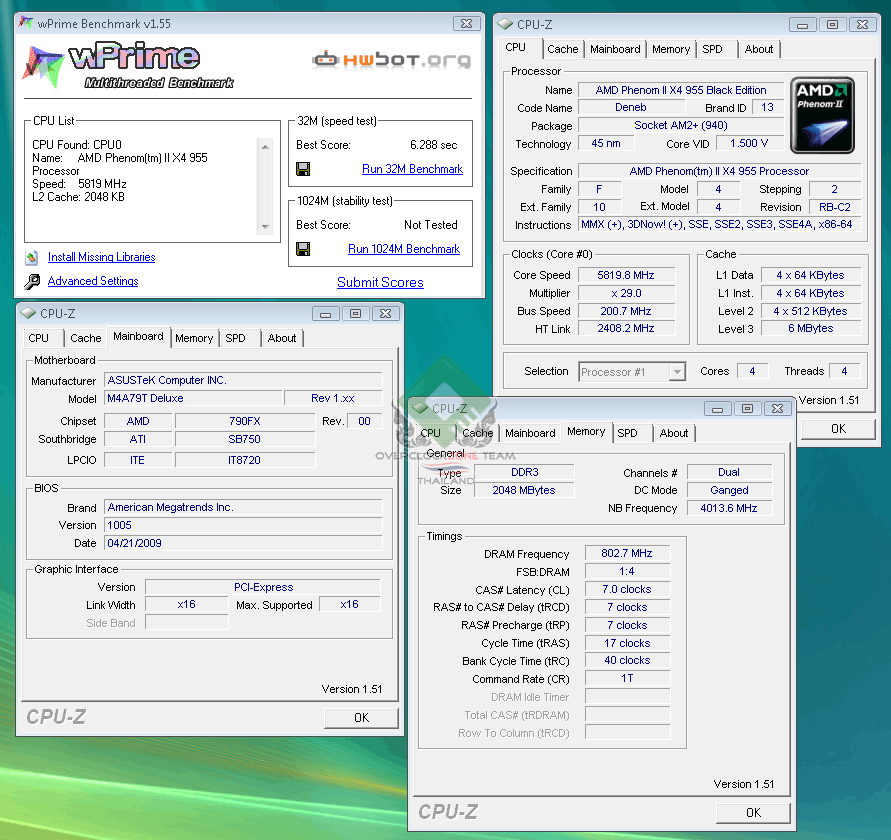Click the CPU List scrollbar down arrow
Screen dimensions: 891x840
coord(265,227)
